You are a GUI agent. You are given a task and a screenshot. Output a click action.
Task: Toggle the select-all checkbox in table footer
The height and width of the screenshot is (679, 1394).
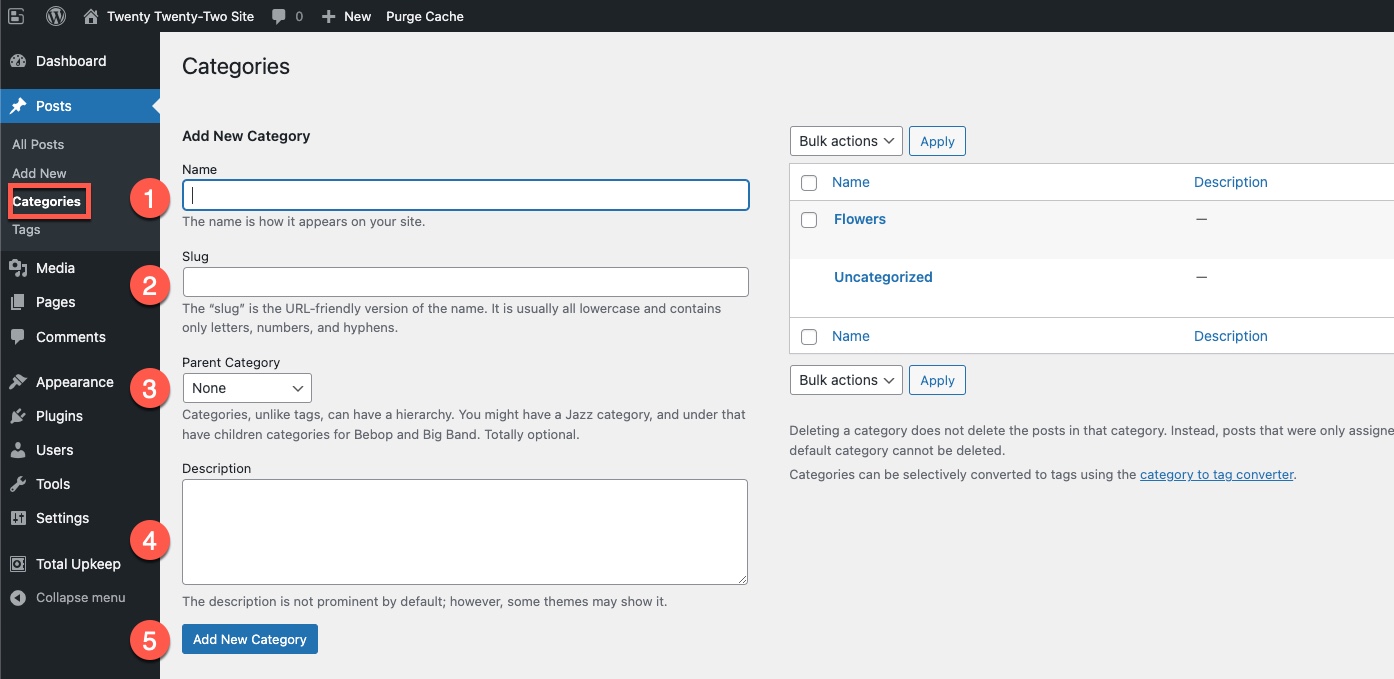tap(809, 337)
